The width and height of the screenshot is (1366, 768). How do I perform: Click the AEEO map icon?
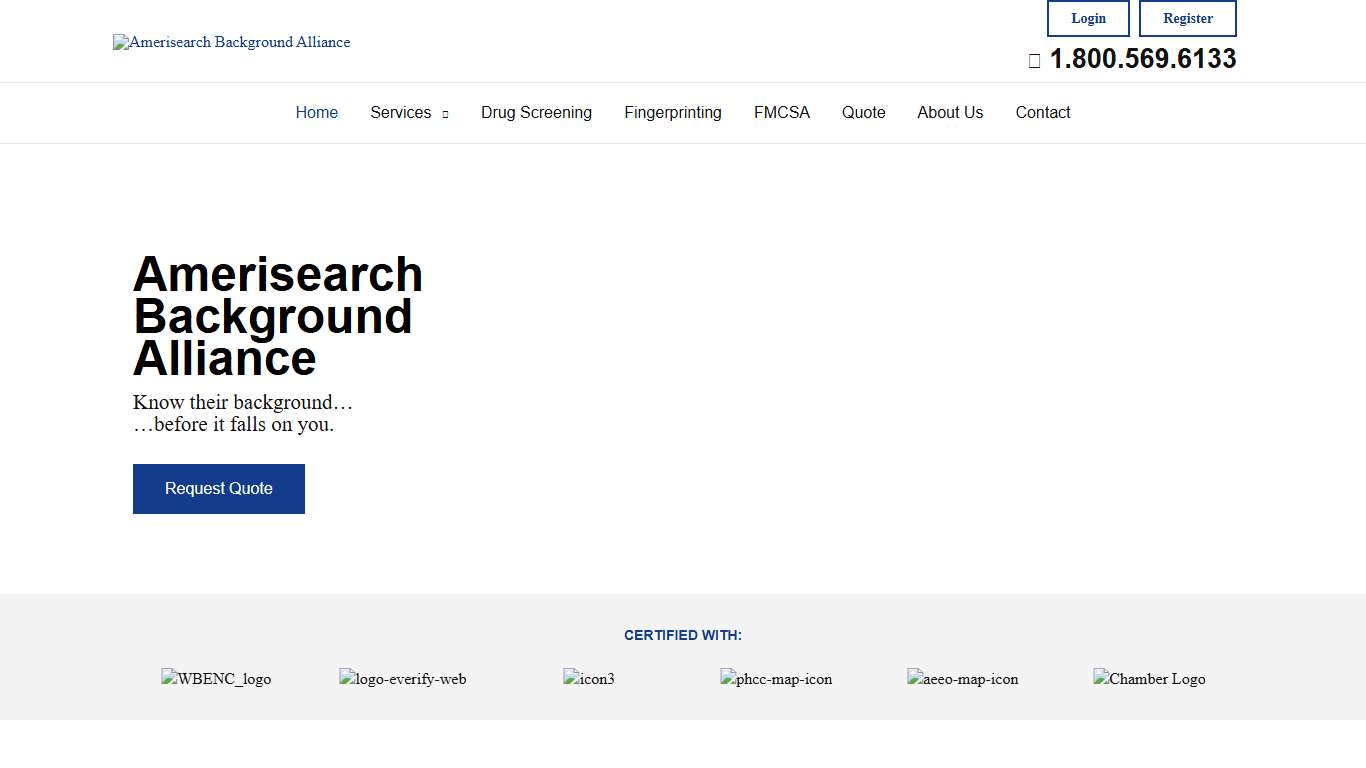point(962,678)
